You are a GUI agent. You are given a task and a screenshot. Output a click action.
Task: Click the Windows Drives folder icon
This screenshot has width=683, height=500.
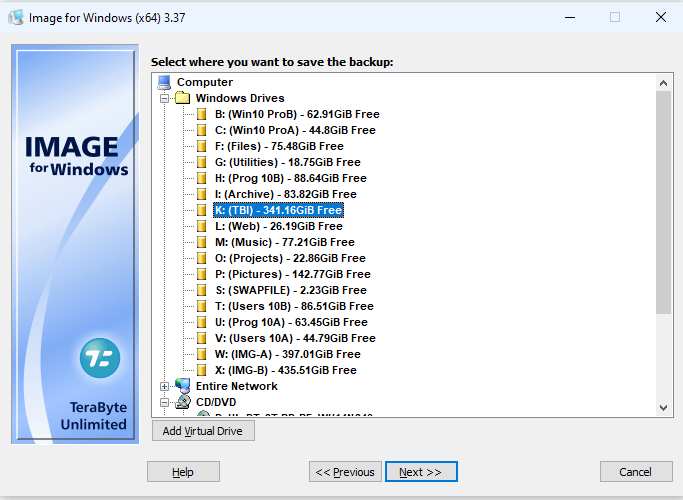[183, 98]
